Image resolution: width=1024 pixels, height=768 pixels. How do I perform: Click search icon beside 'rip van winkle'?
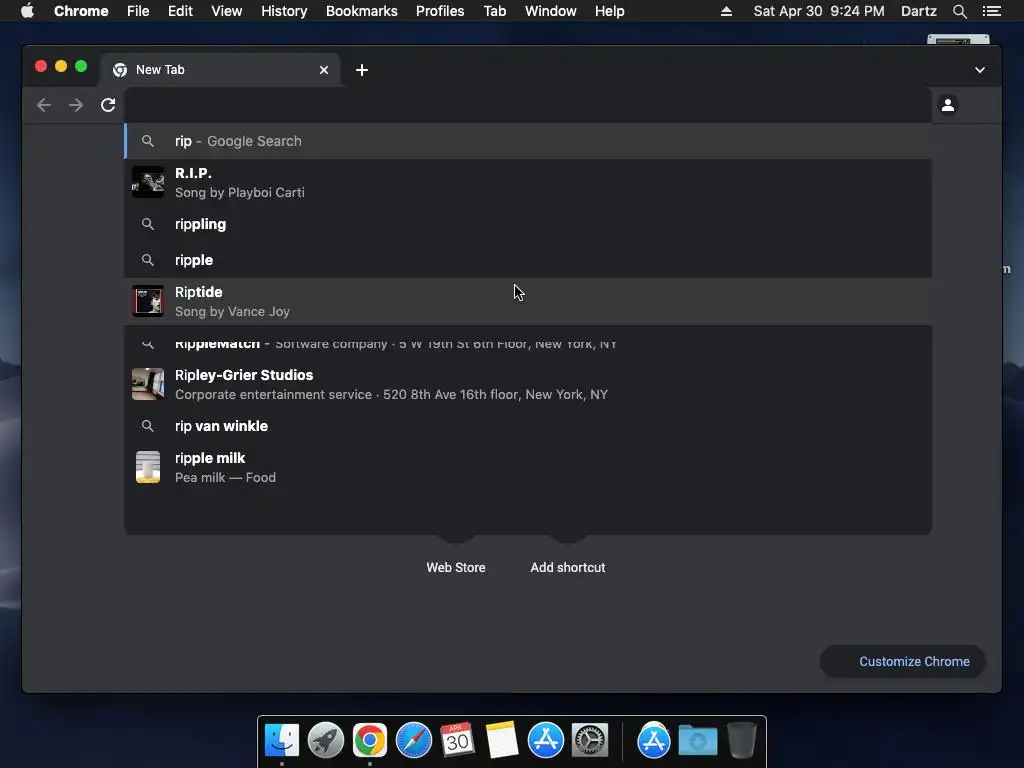pyautogui.click(x=148, y=426)
